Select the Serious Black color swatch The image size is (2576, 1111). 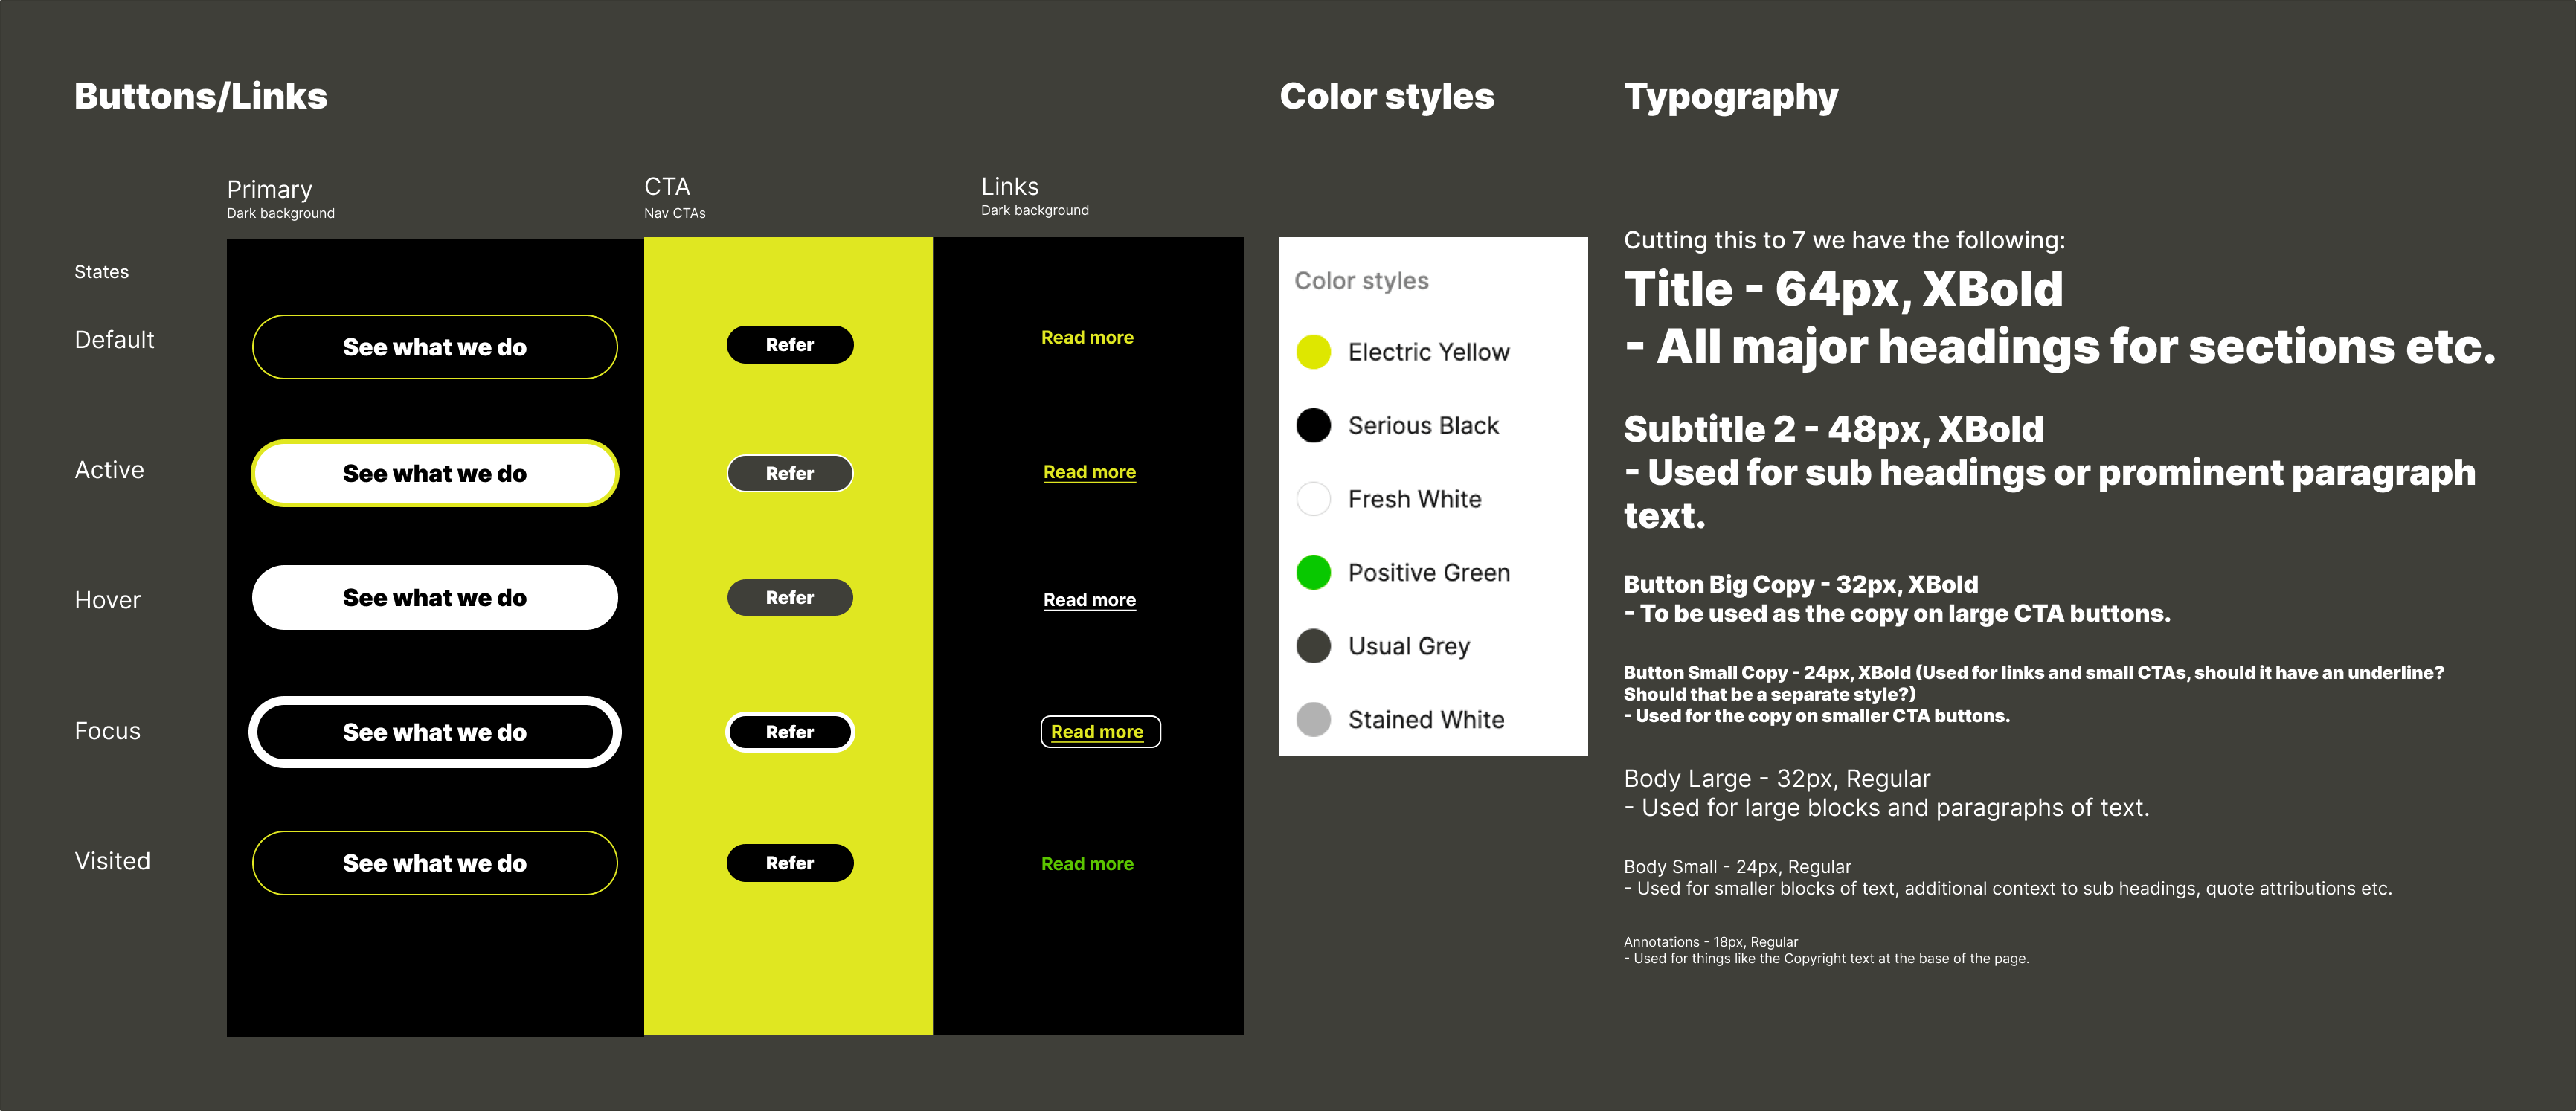click(x=1323, y=424)
